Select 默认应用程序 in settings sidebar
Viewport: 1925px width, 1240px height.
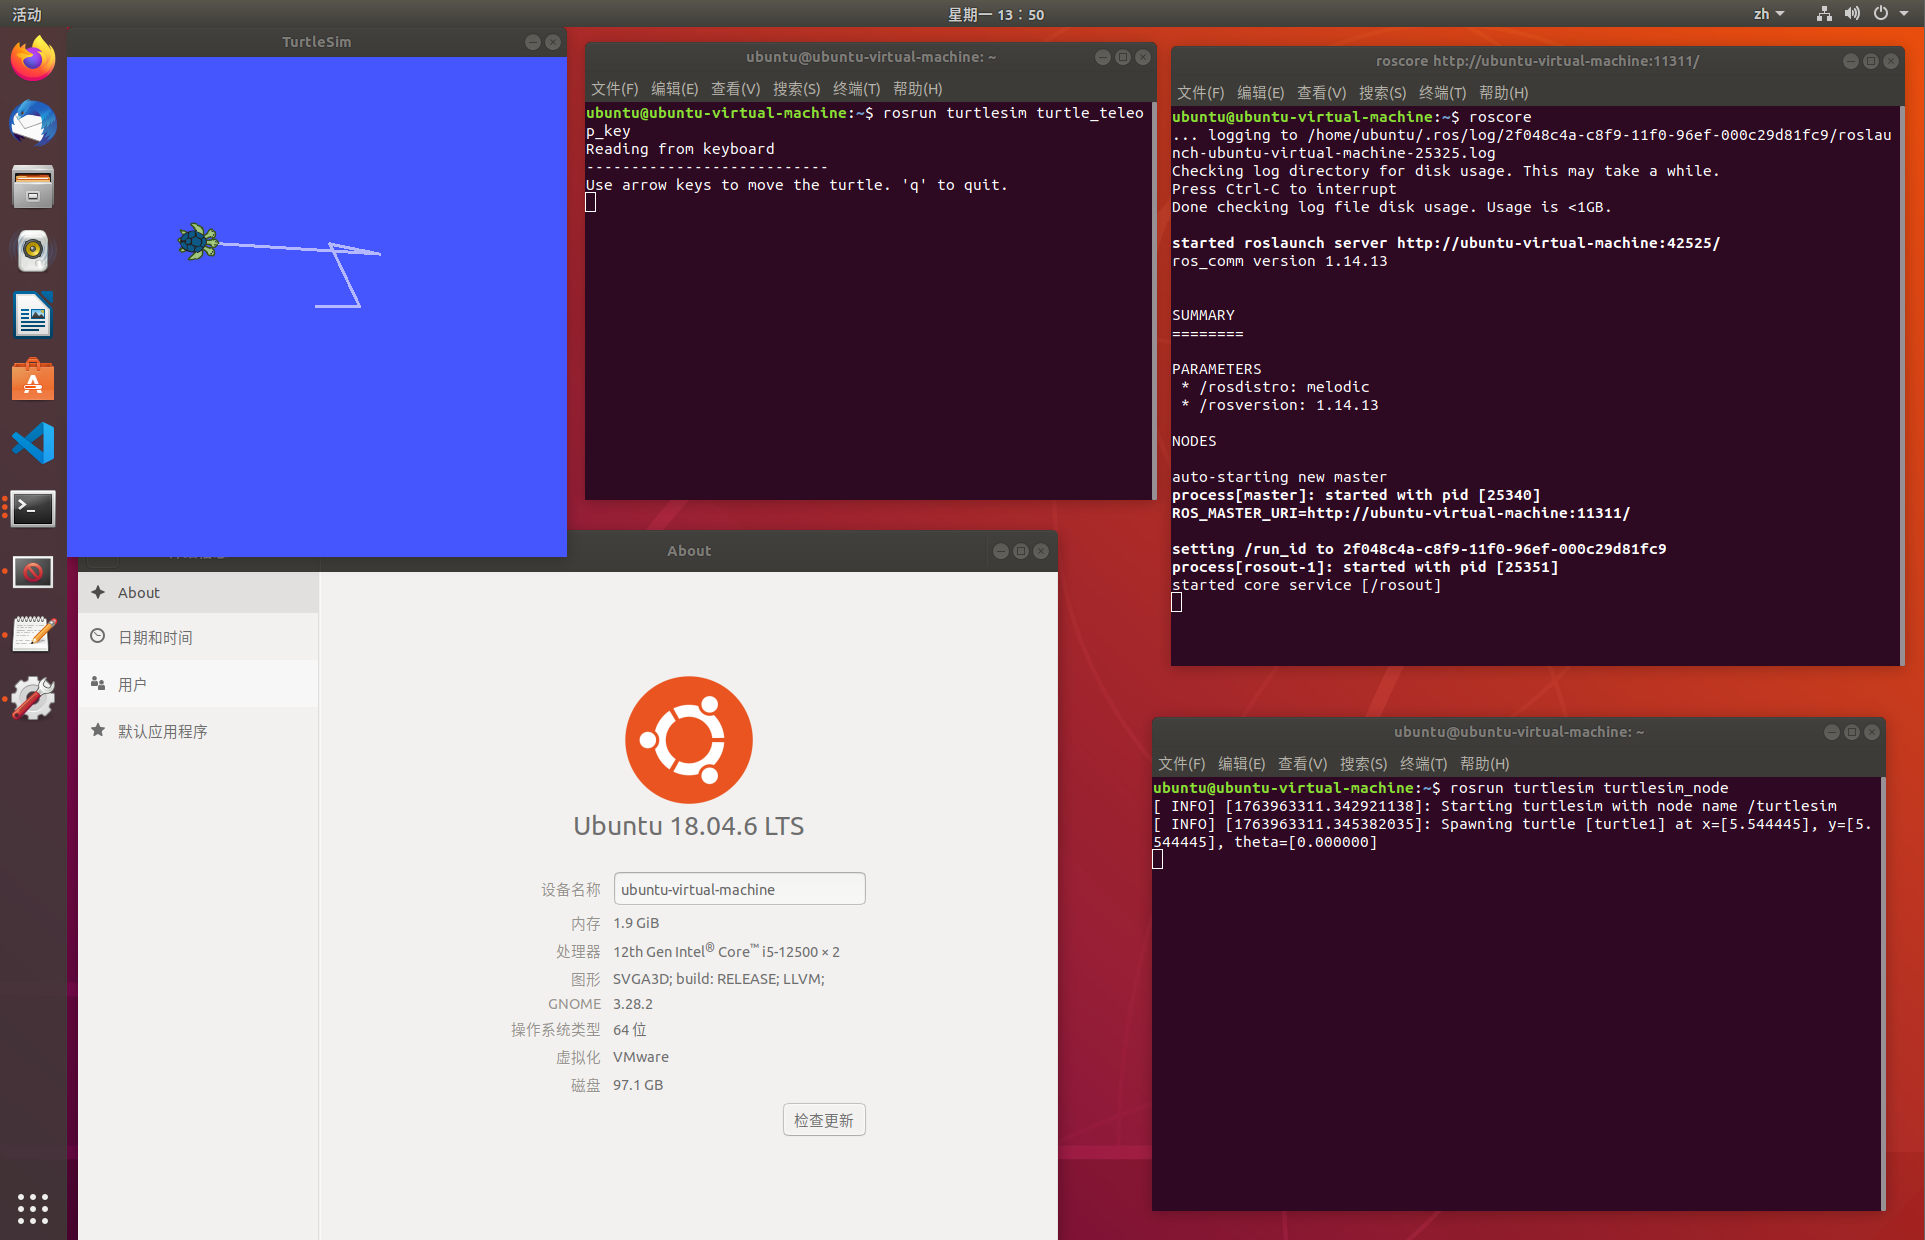point(162,732)
